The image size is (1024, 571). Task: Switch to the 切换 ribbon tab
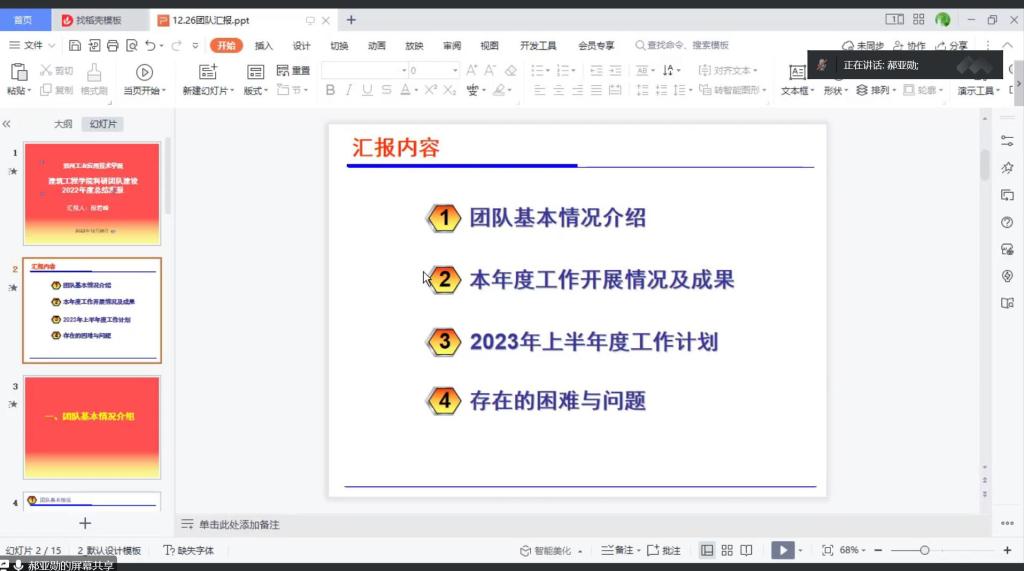(x=339, y=45)
